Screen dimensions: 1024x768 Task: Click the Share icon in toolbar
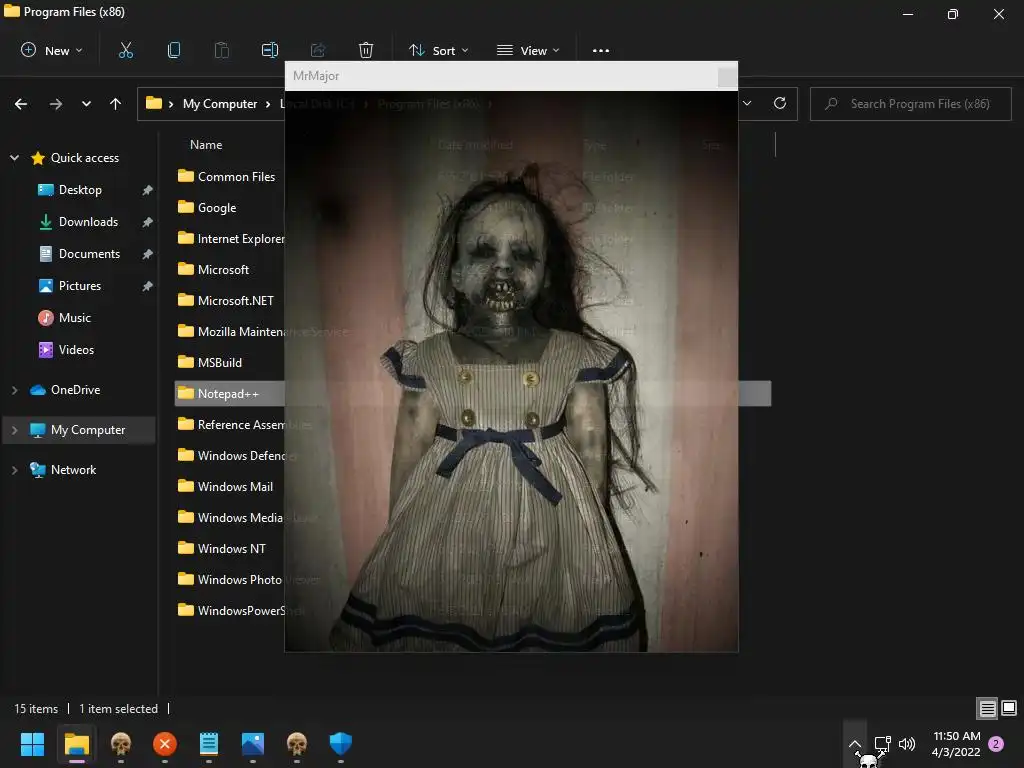318,50
